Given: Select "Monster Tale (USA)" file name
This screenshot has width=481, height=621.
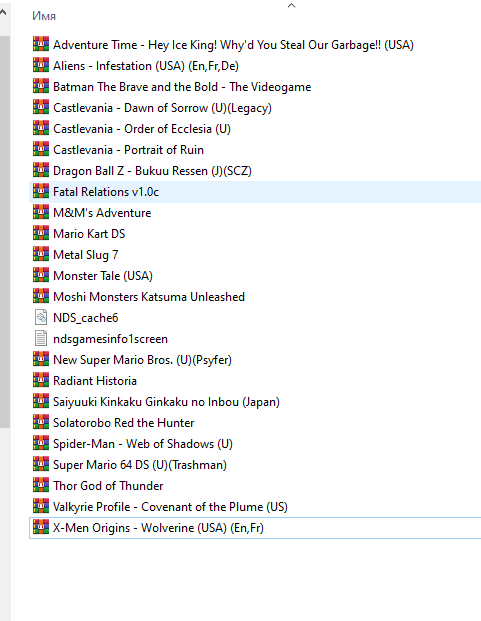Looking at the screenshot, I should point(103,276).
